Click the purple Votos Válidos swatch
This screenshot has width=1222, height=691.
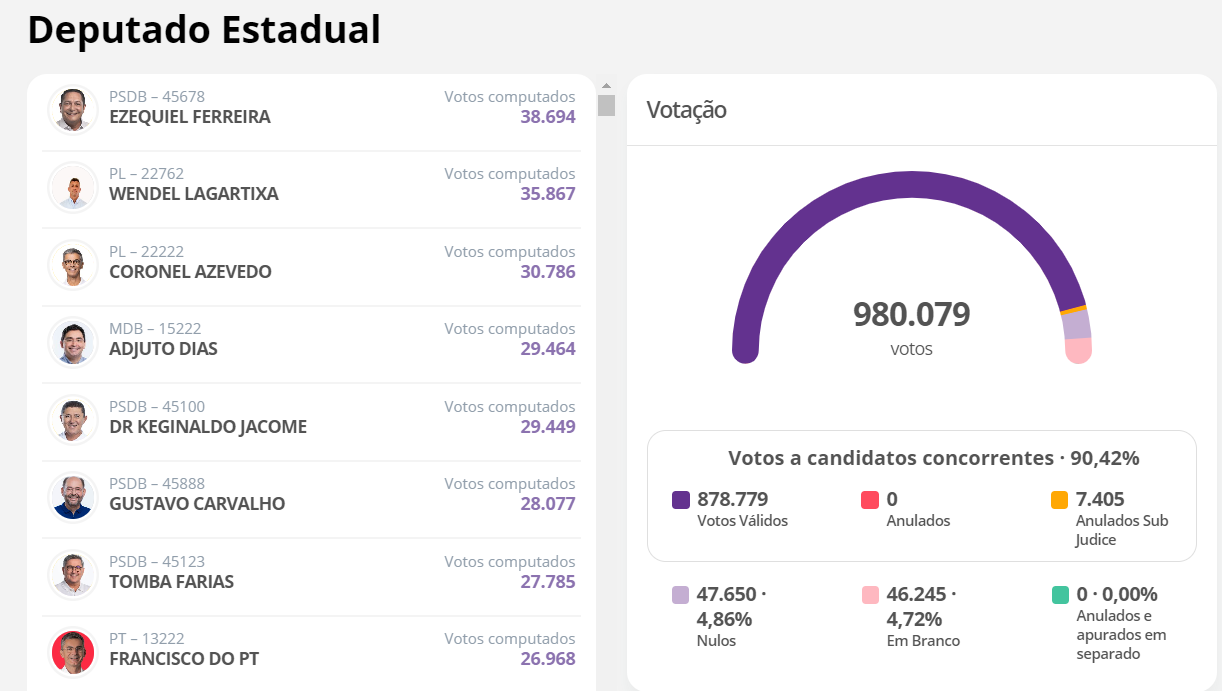point(681,500)
